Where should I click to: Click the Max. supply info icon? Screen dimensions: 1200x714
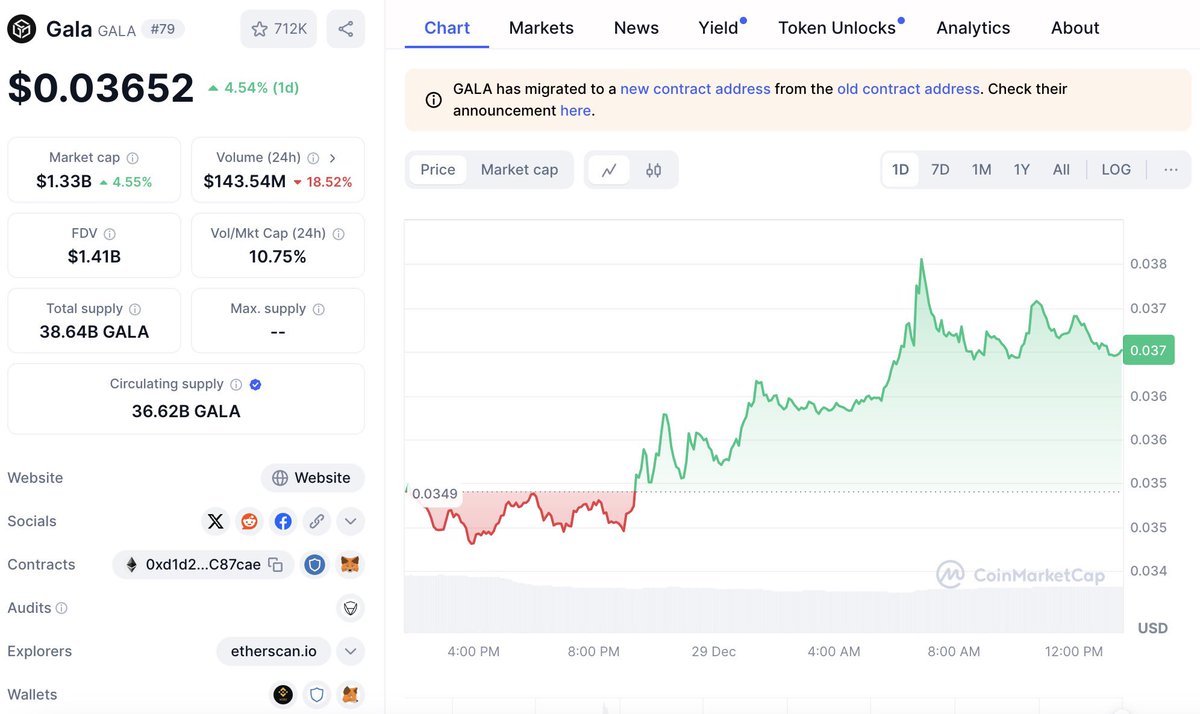coord(319,309)
